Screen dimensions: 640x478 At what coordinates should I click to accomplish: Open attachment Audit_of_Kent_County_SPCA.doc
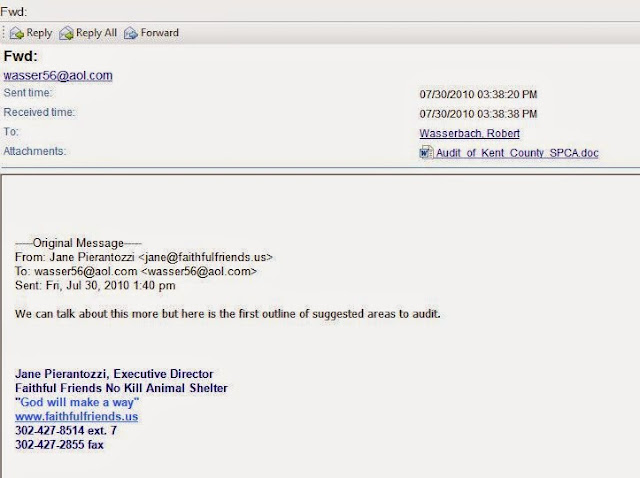click(x=517, y=153)
